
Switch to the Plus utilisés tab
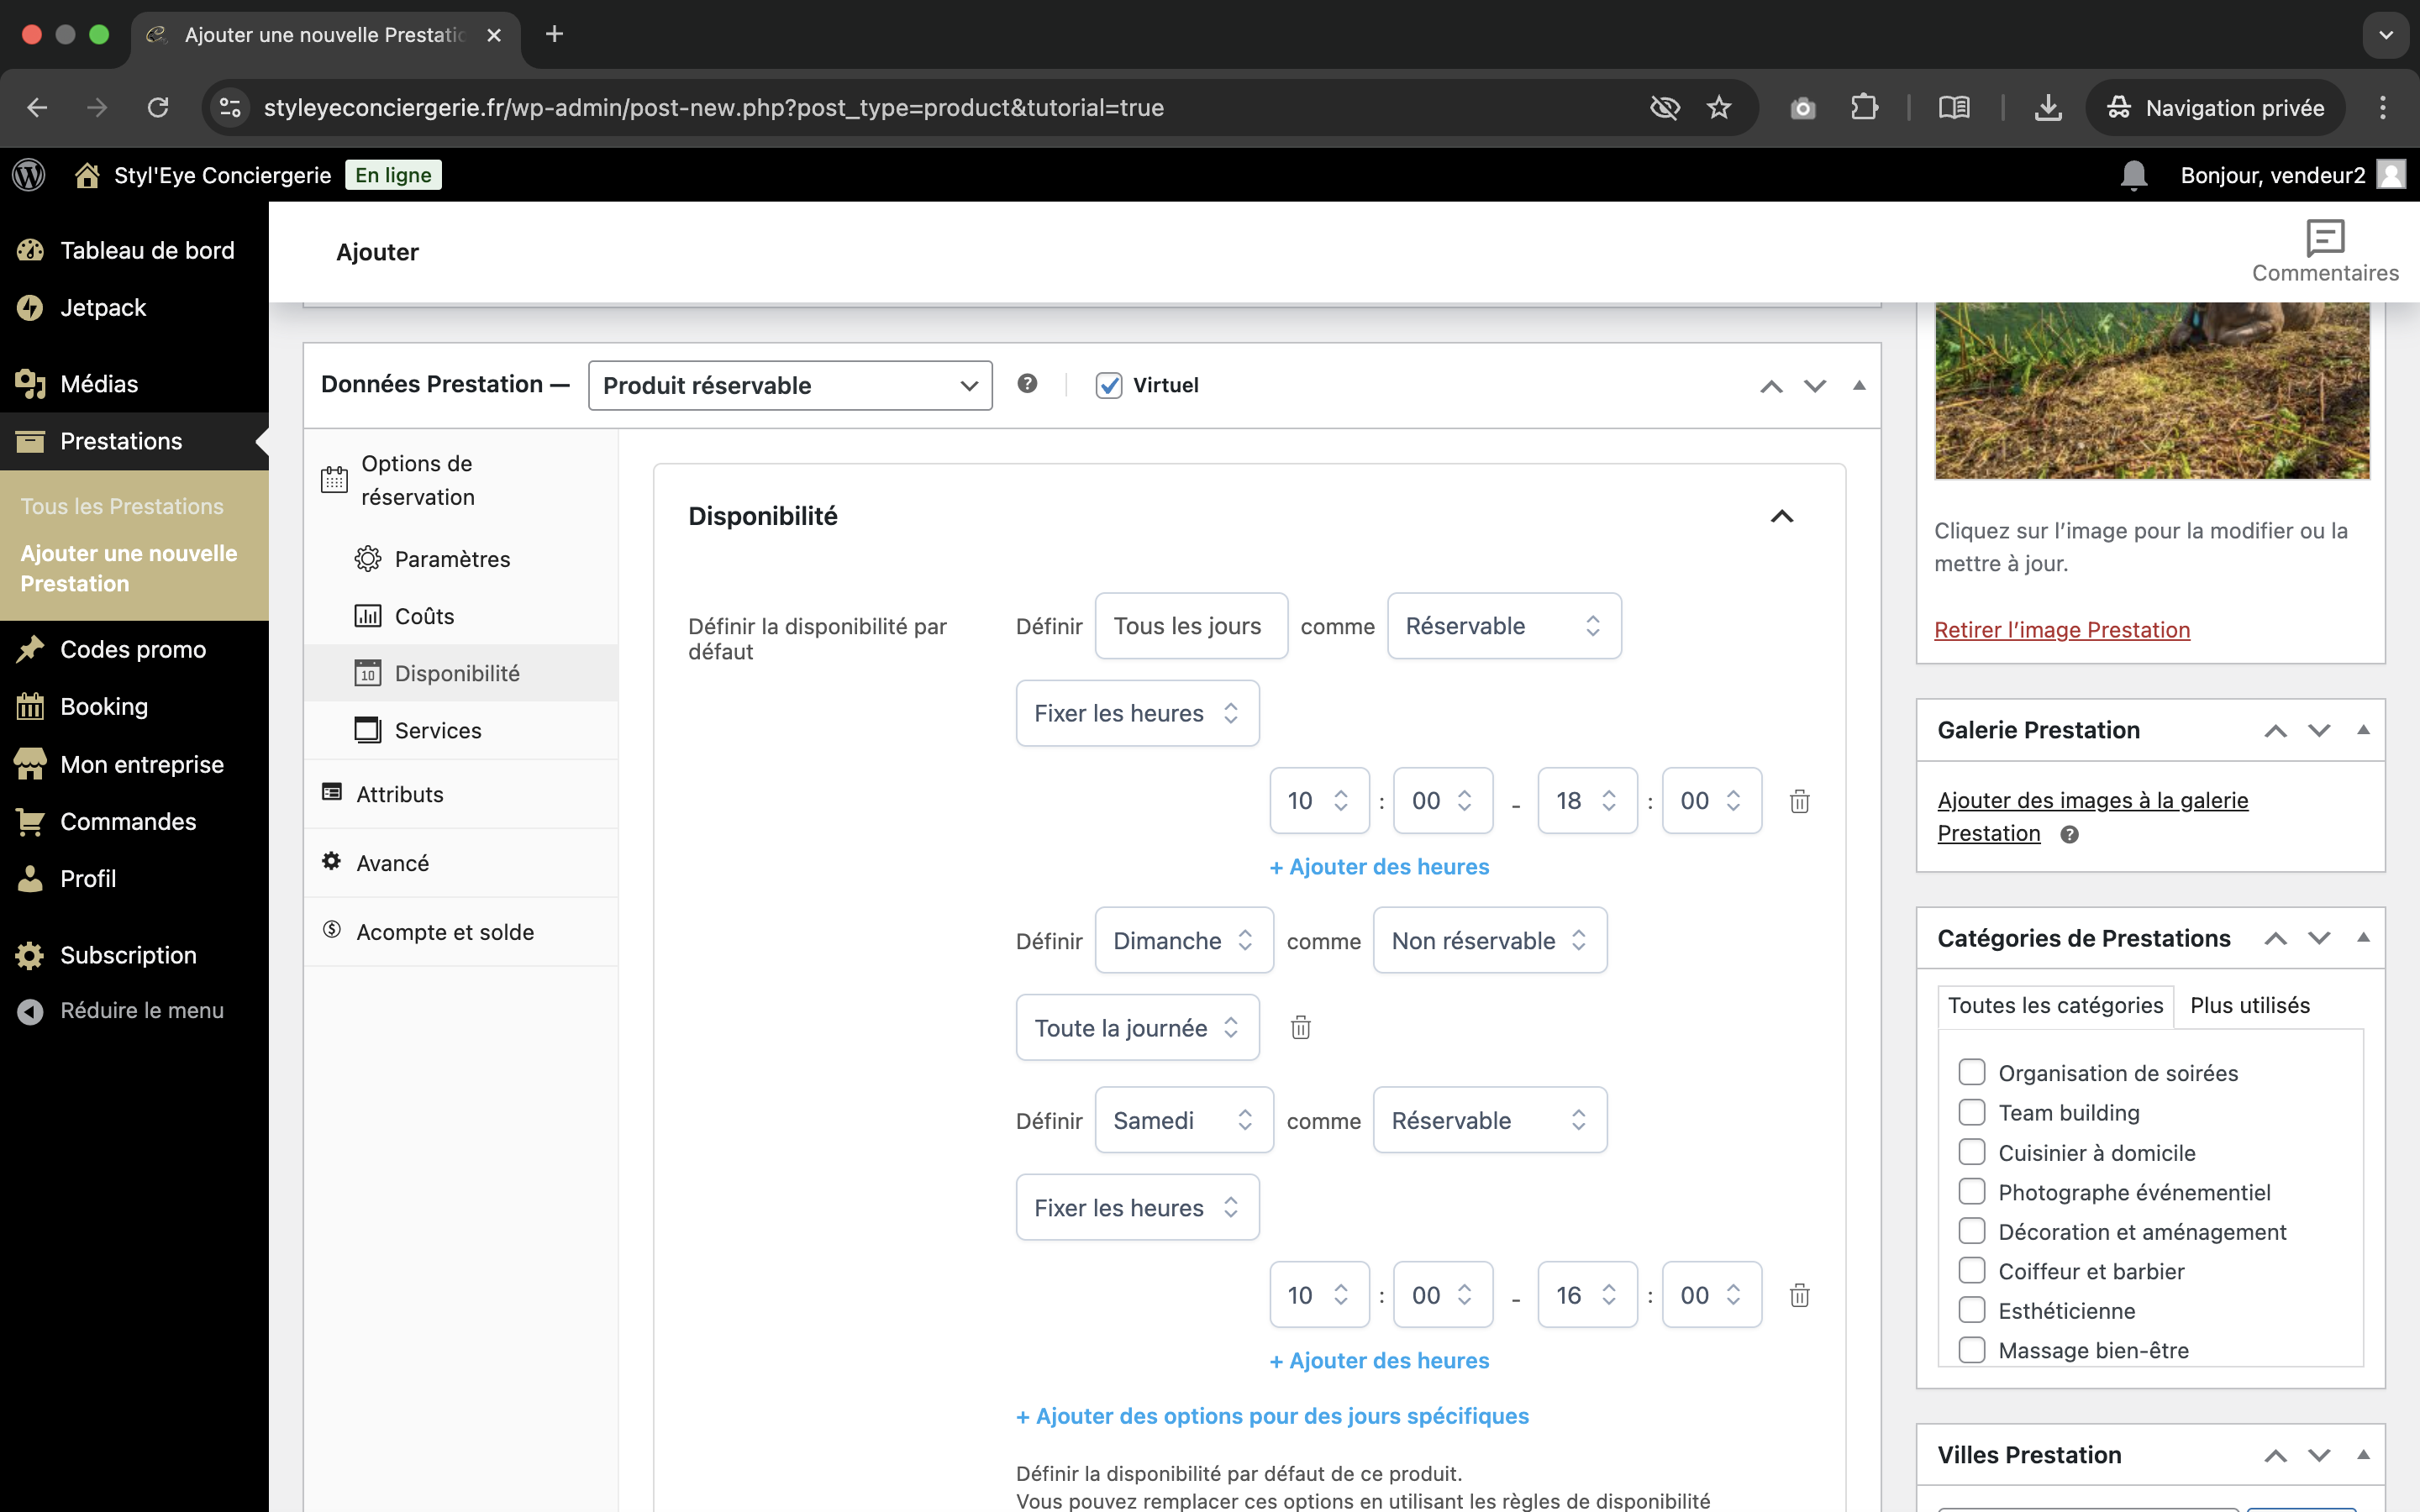[x=2249, y=1005]
